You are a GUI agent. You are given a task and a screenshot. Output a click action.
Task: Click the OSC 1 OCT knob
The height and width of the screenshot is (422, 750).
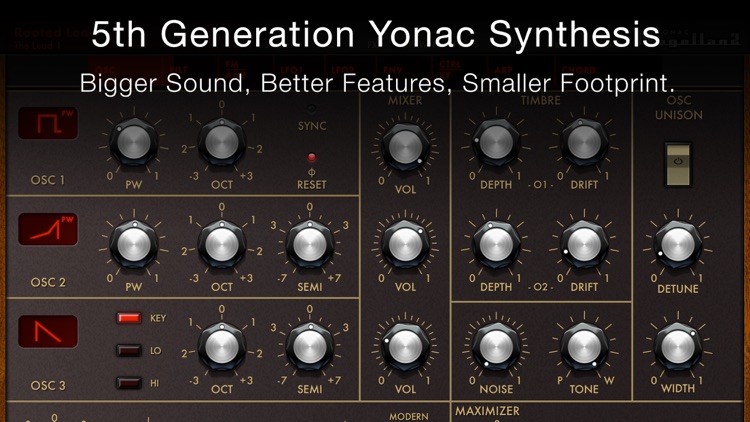pyautogui.click(x=221, y=142)
